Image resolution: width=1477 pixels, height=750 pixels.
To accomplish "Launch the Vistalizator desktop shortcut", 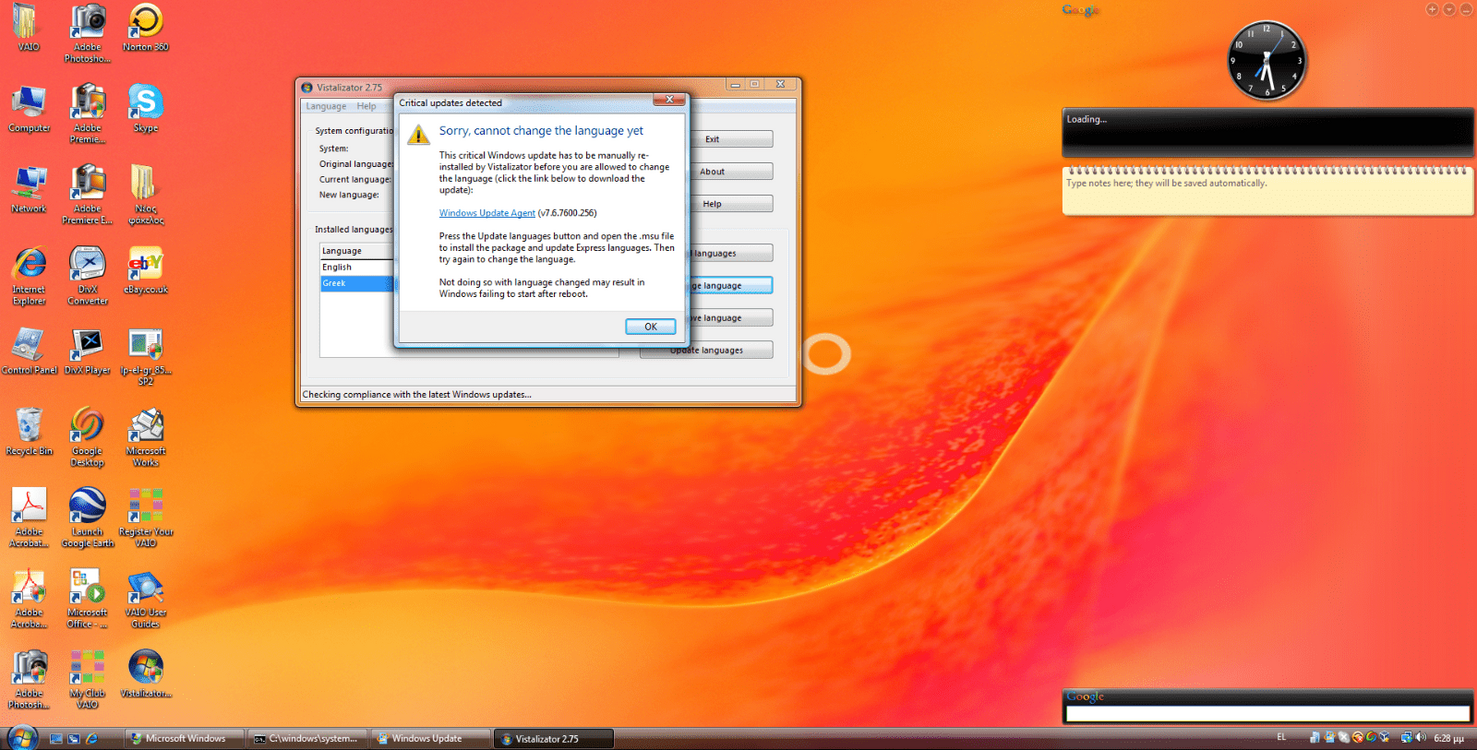I will [x=145, y=676].
